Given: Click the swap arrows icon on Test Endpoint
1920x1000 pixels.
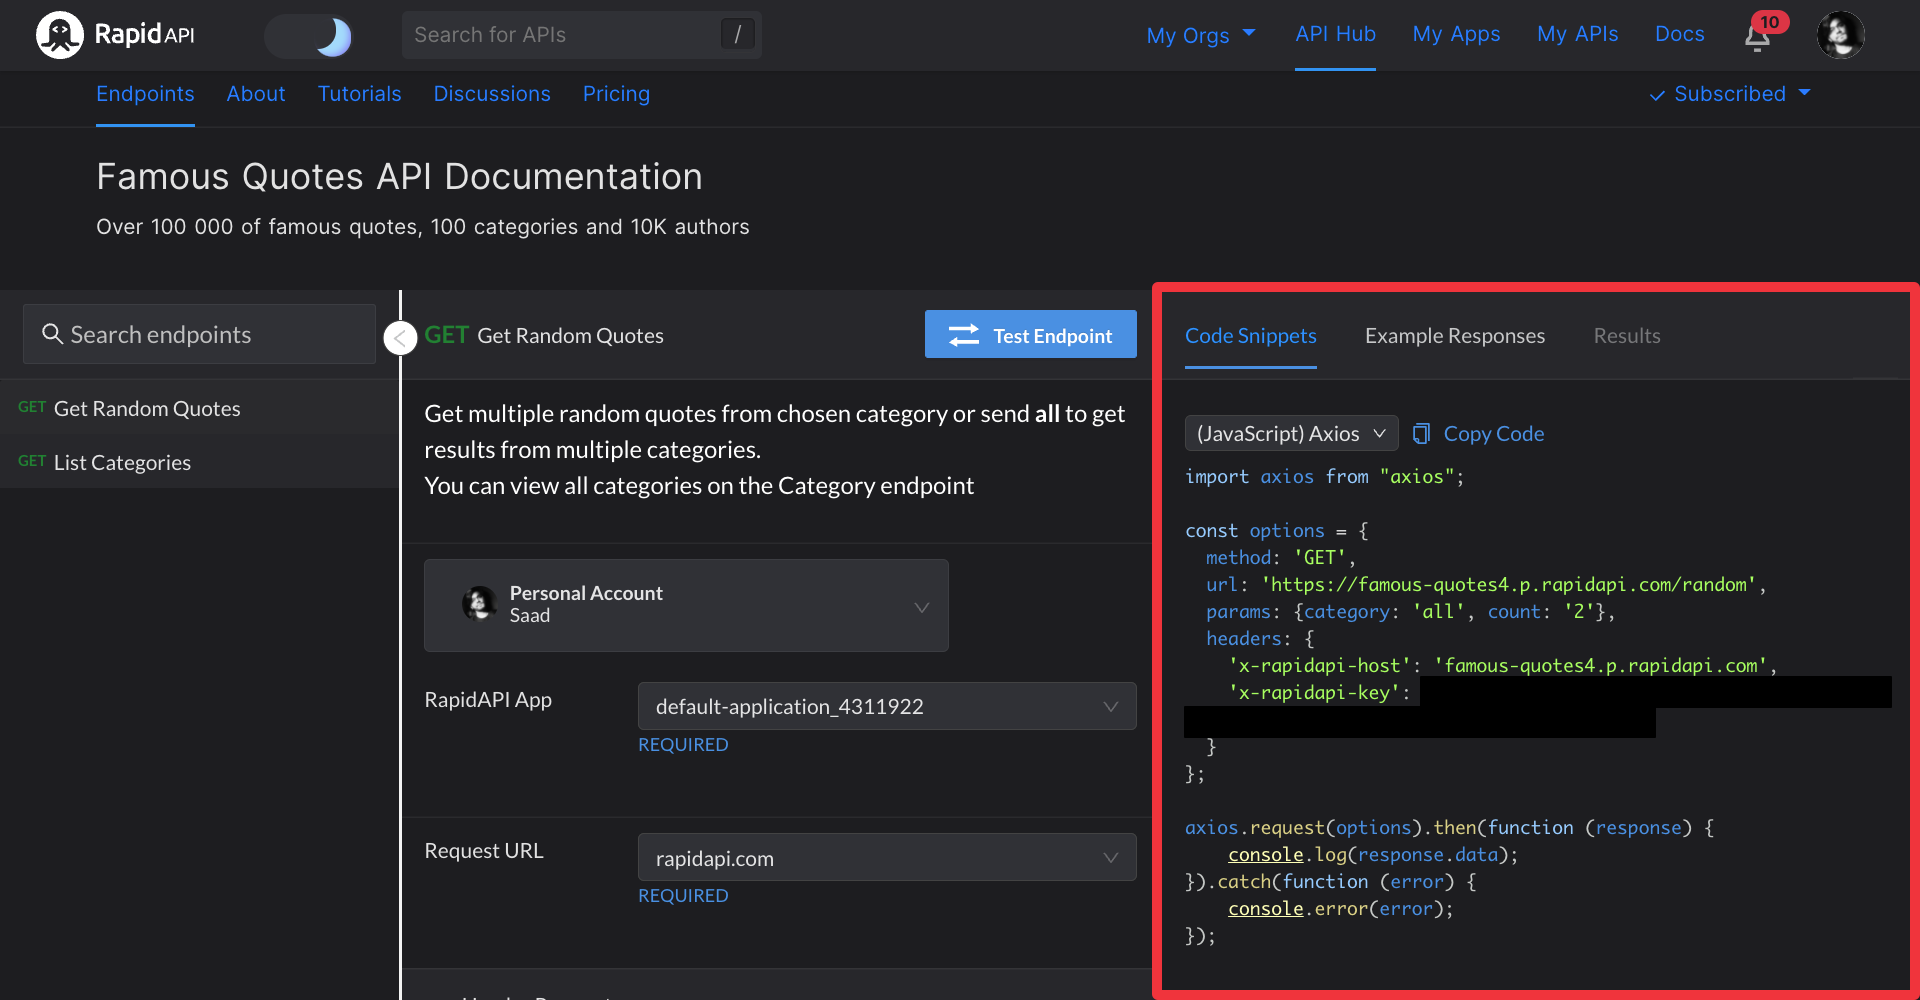Looking at the screenshot, I should coord(964,335).
